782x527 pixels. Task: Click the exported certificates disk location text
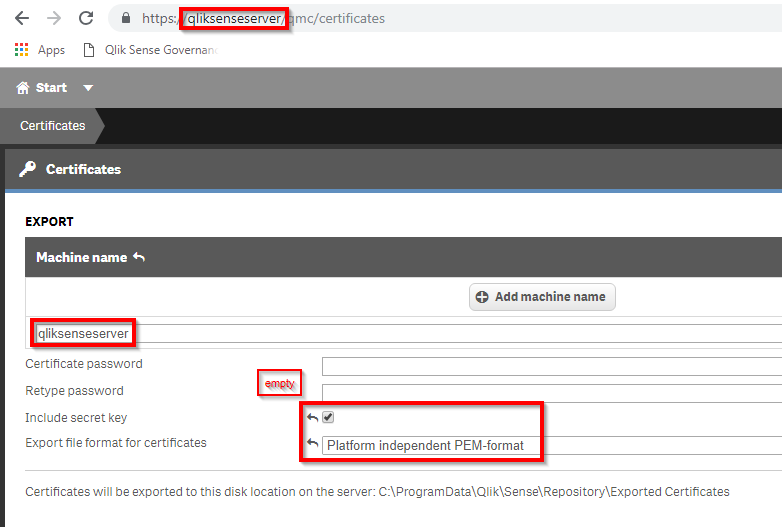click(x=378, y=492)
